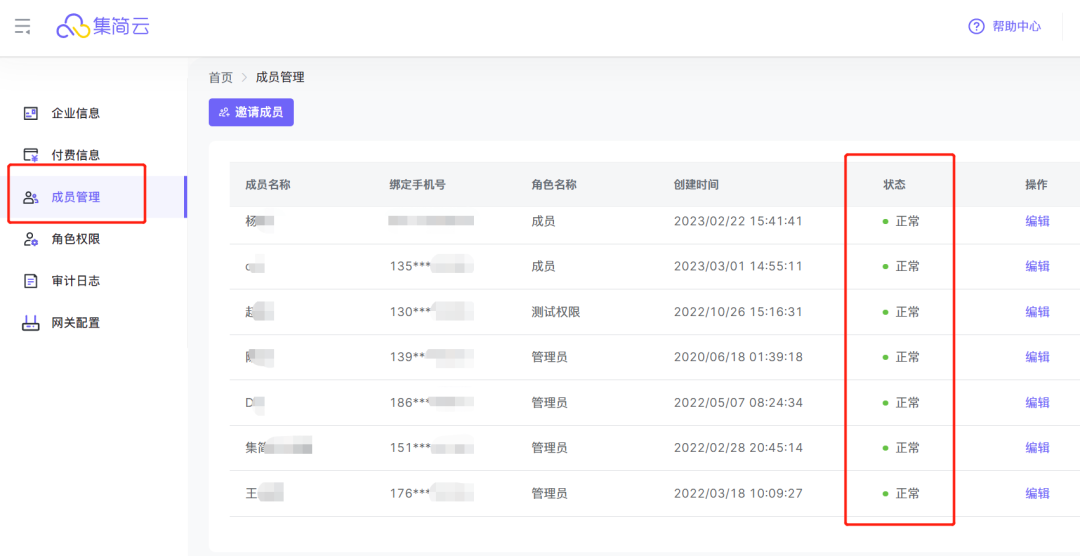1080x556 pixels.
Task: Click the 付费信息 sidebar icon
Action: [x=31, y=156]
